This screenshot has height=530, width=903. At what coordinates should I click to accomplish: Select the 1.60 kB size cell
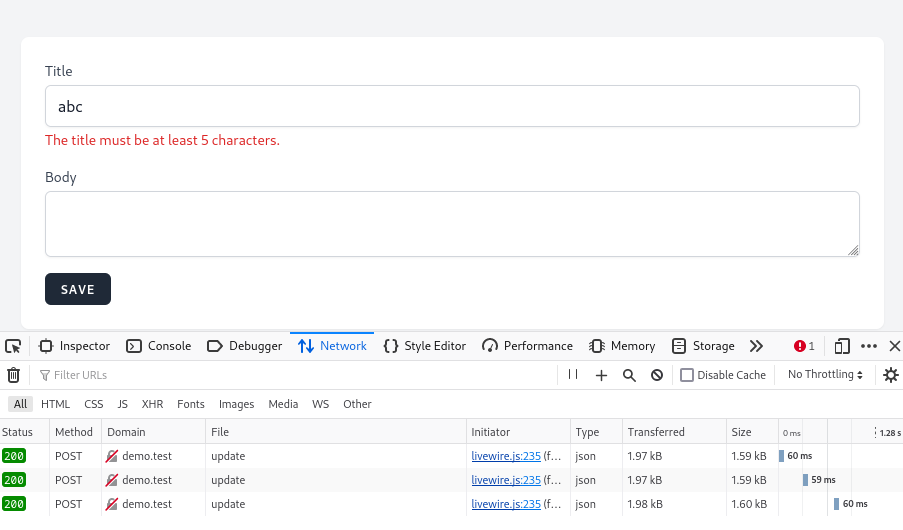(749, 504)
